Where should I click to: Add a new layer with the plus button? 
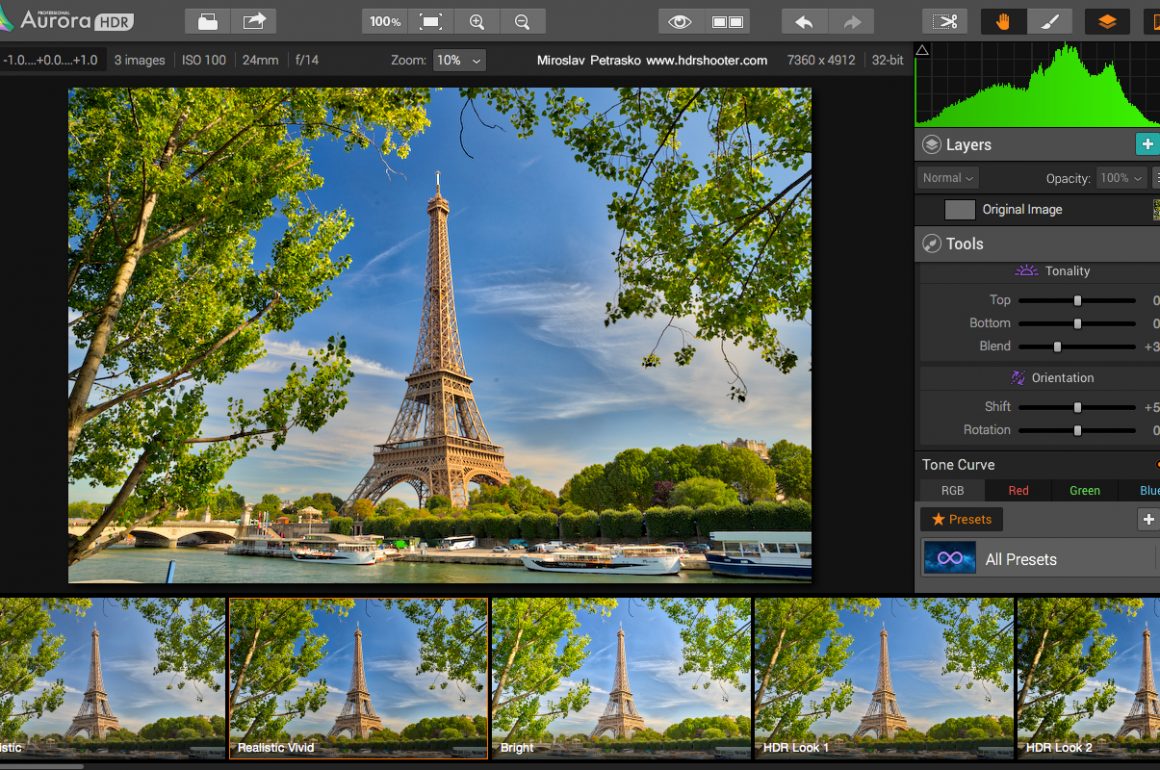tap(1147, 144)
